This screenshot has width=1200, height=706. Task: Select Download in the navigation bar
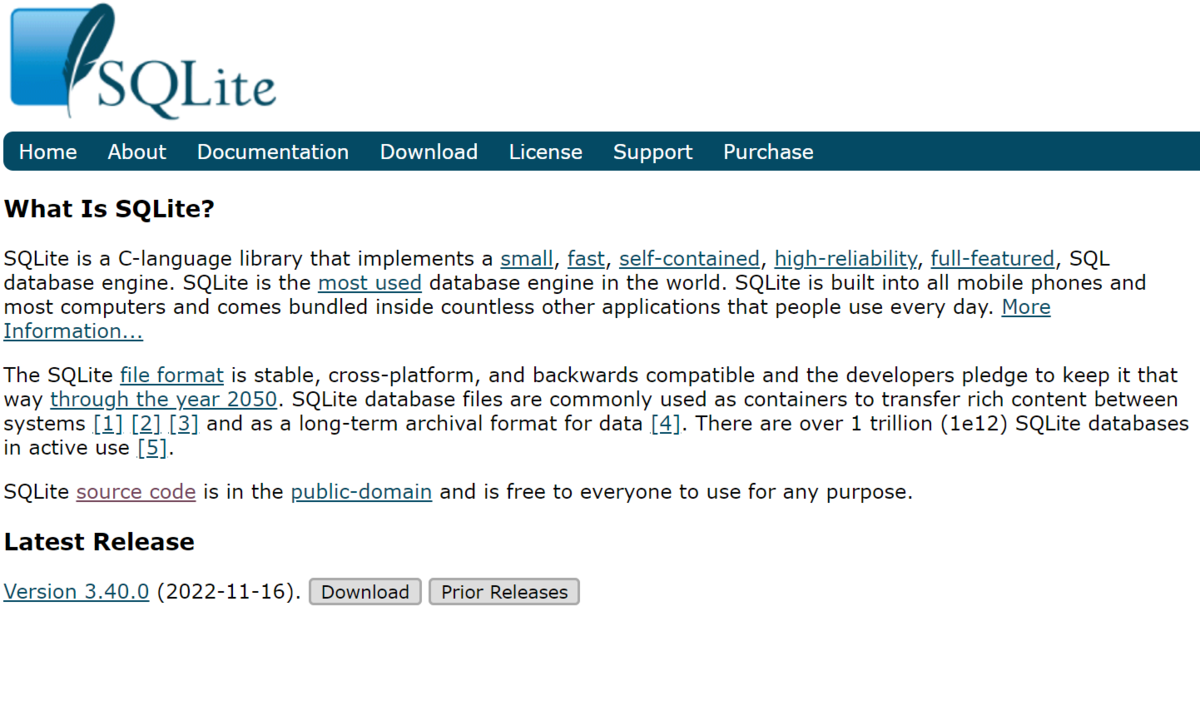point(429,152)
